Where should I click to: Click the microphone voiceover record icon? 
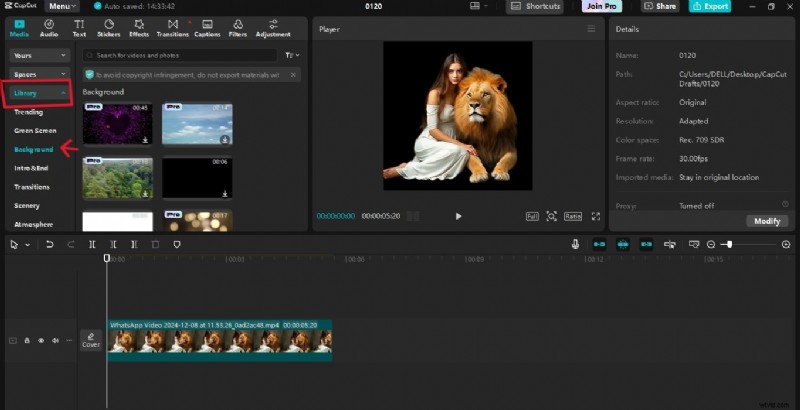tap(575, 244)
